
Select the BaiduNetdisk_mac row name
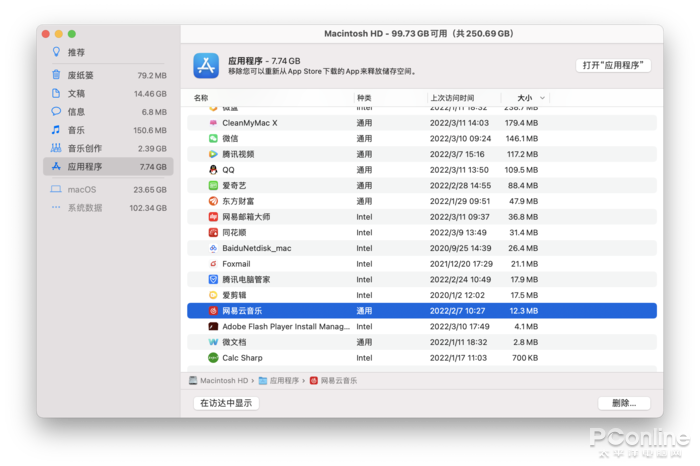(257, 248)
